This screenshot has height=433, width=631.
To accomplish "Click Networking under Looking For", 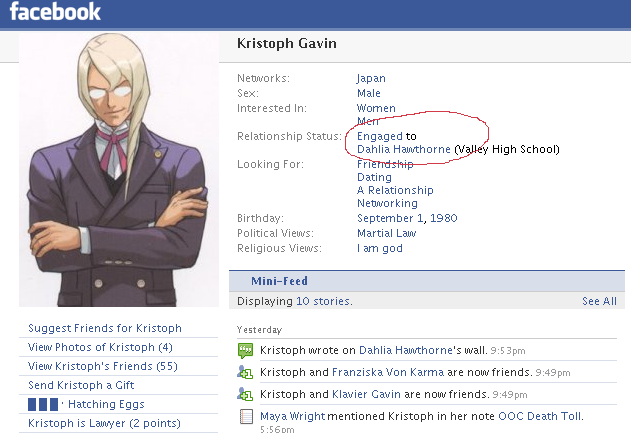I will point(387,203).
